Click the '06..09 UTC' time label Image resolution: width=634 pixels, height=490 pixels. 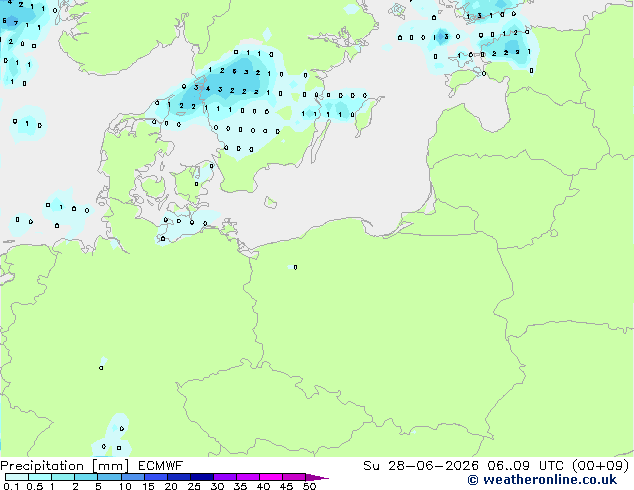(525, 466)
